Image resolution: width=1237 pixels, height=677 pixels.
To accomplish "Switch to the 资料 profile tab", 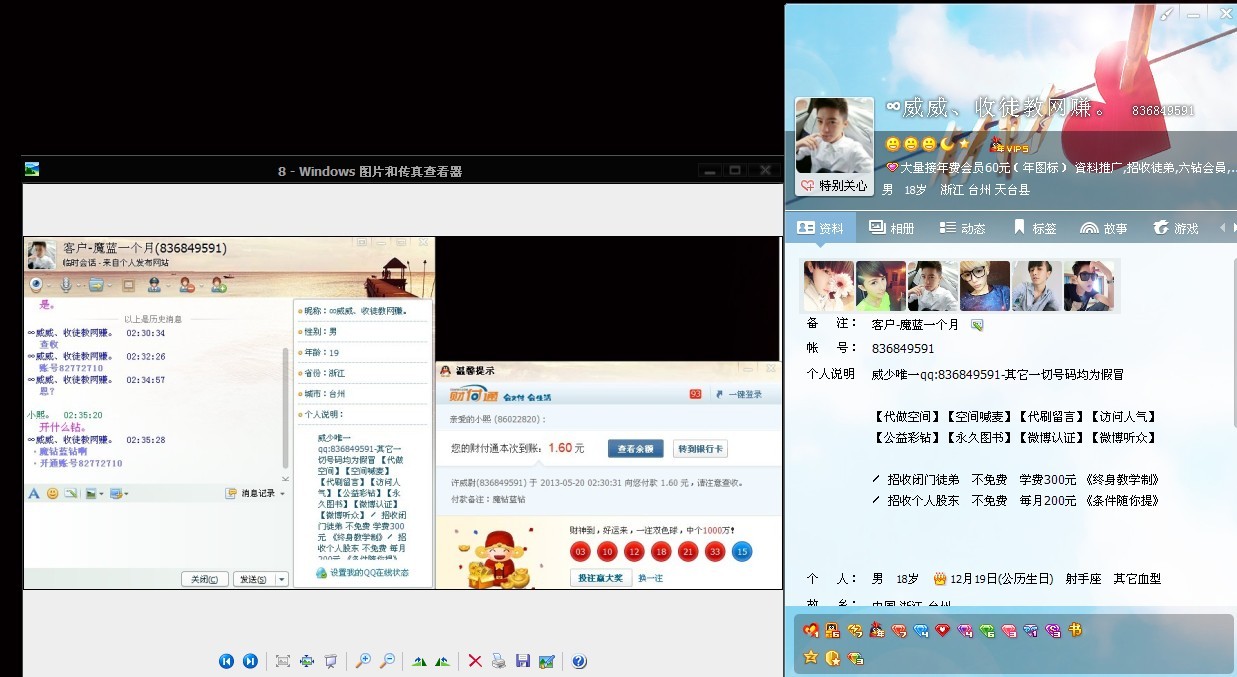I will pos(820,228).
